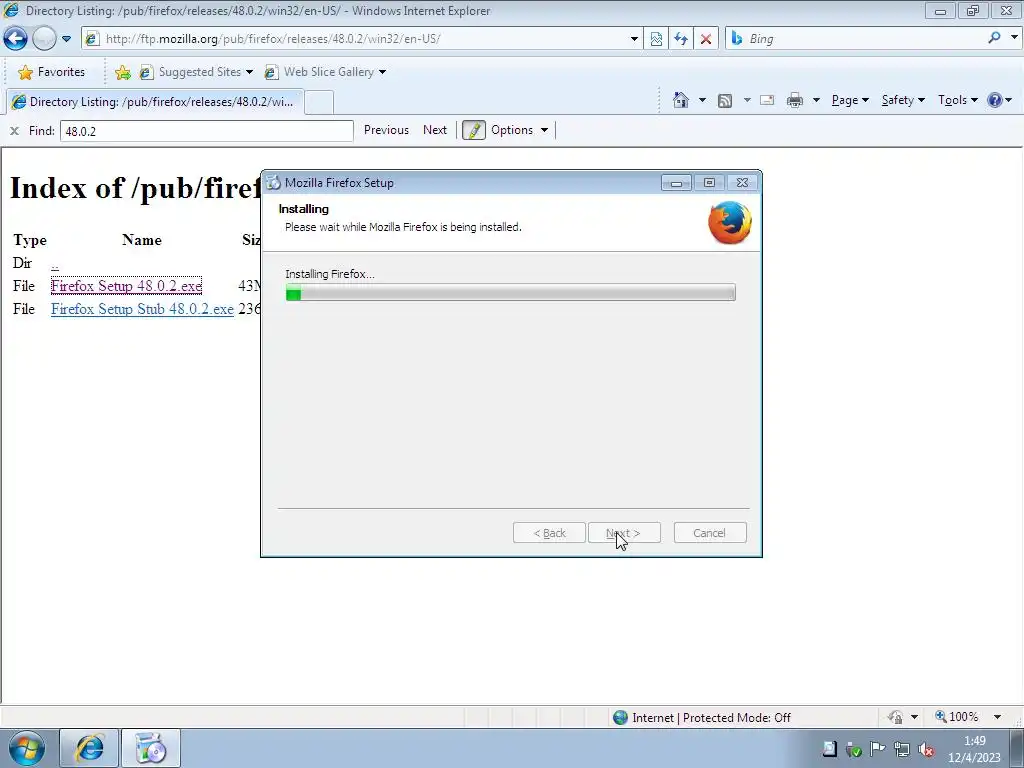
Task: Click the Type column header
Action: click(x=30, y=240)
